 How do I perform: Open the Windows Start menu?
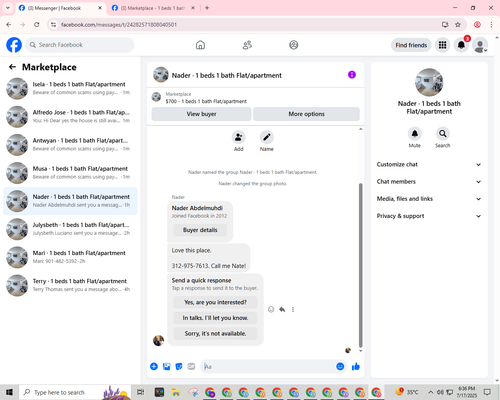click(x=9, y=392)
